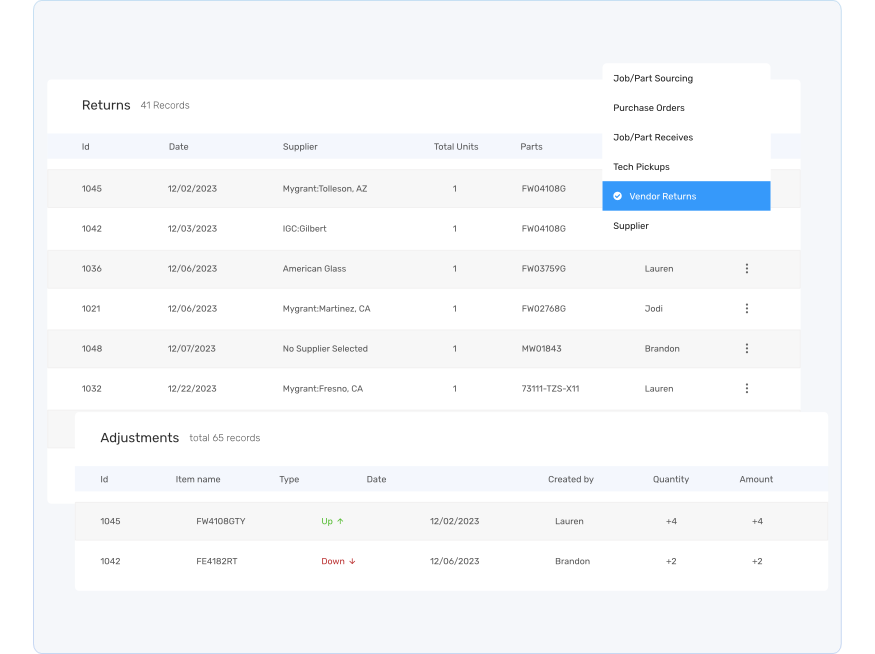Image resolution: width=875 pixels, height=654 pixels.
Task: Choose Supplier in the dropdown list
Action: (x=630, y=226)
